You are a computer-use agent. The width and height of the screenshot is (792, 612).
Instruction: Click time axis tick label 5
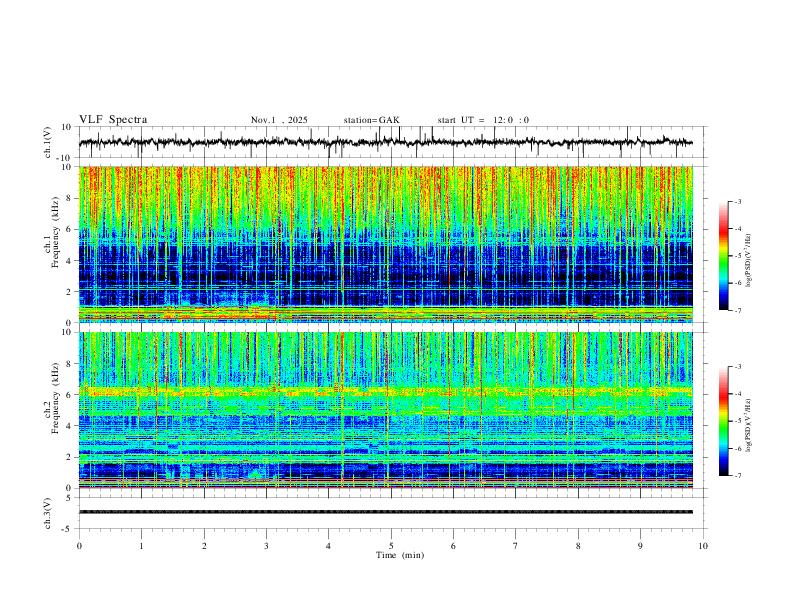click(391, 546)
